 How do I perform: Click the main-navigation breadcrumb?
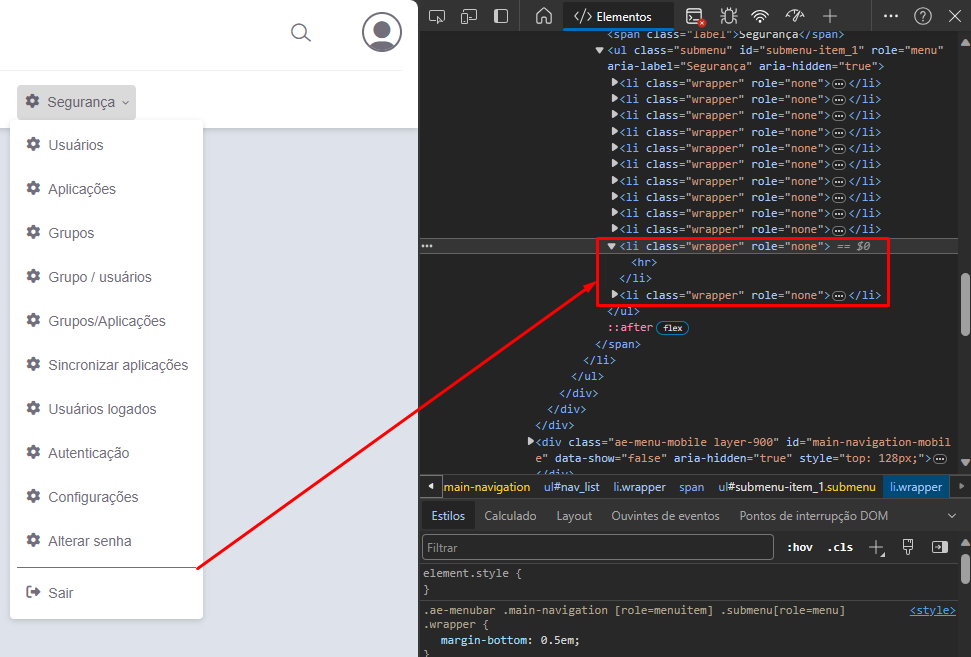pos(487,487)
